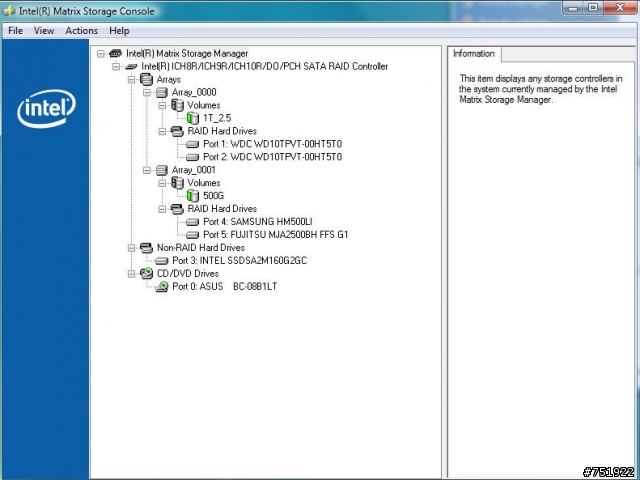Select the 'Non-RAID Hard Drives' label
The width and height of the screenshot is (640, 480).
click(201, 247)
